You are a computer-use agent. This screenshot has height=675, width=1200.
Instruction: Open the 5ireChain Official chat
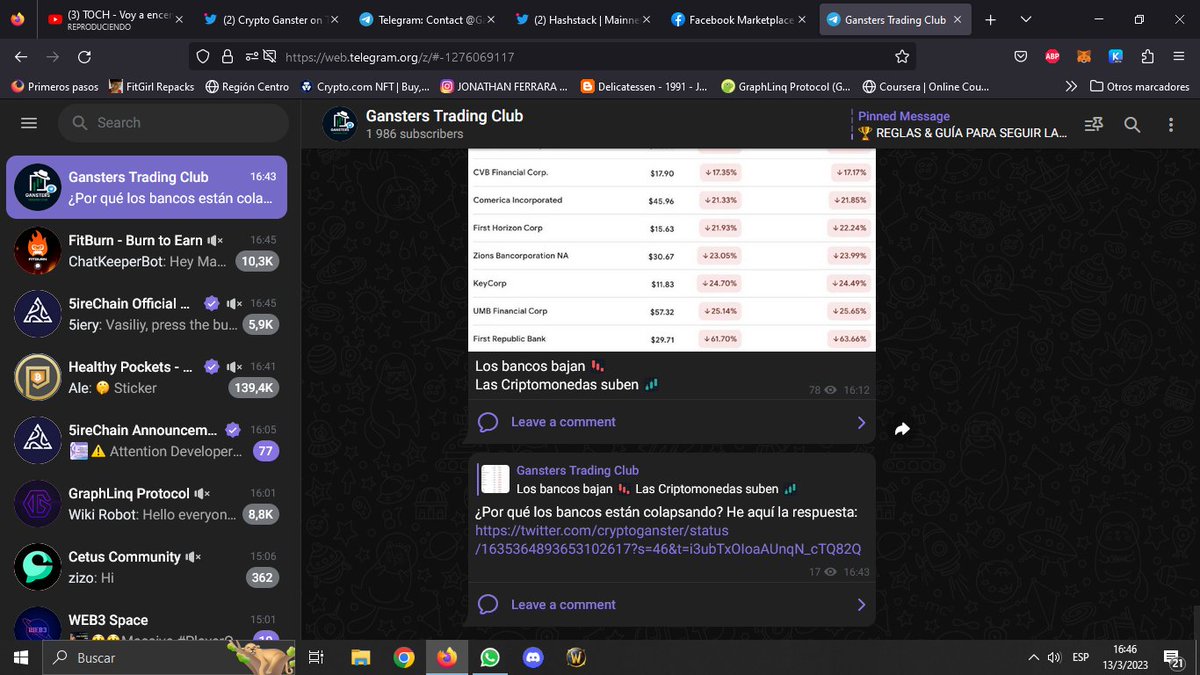(x=147, y=313)
